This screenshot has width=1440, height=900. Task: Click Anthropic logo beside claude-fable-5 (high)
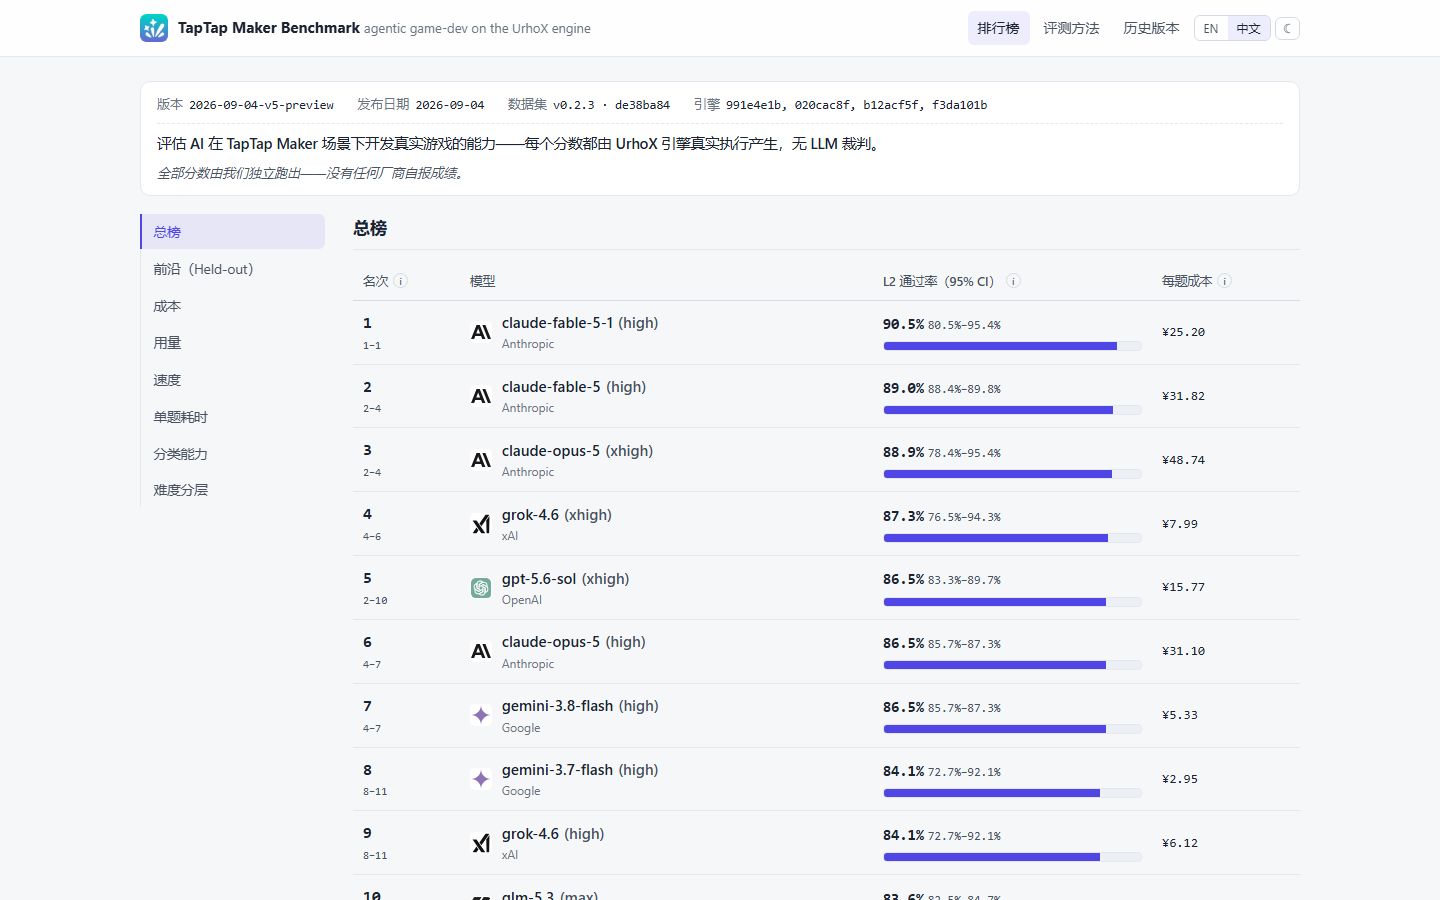pyautogui.click(x=481, y=396)
